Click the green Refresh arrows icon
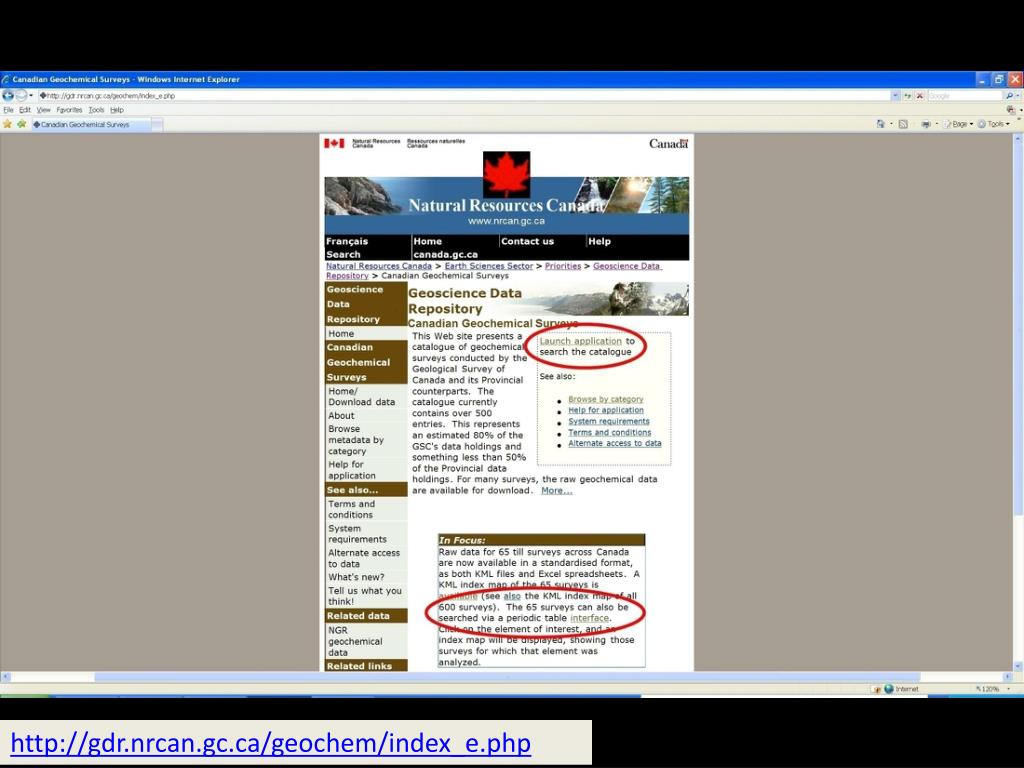 [x=908, y=95]
